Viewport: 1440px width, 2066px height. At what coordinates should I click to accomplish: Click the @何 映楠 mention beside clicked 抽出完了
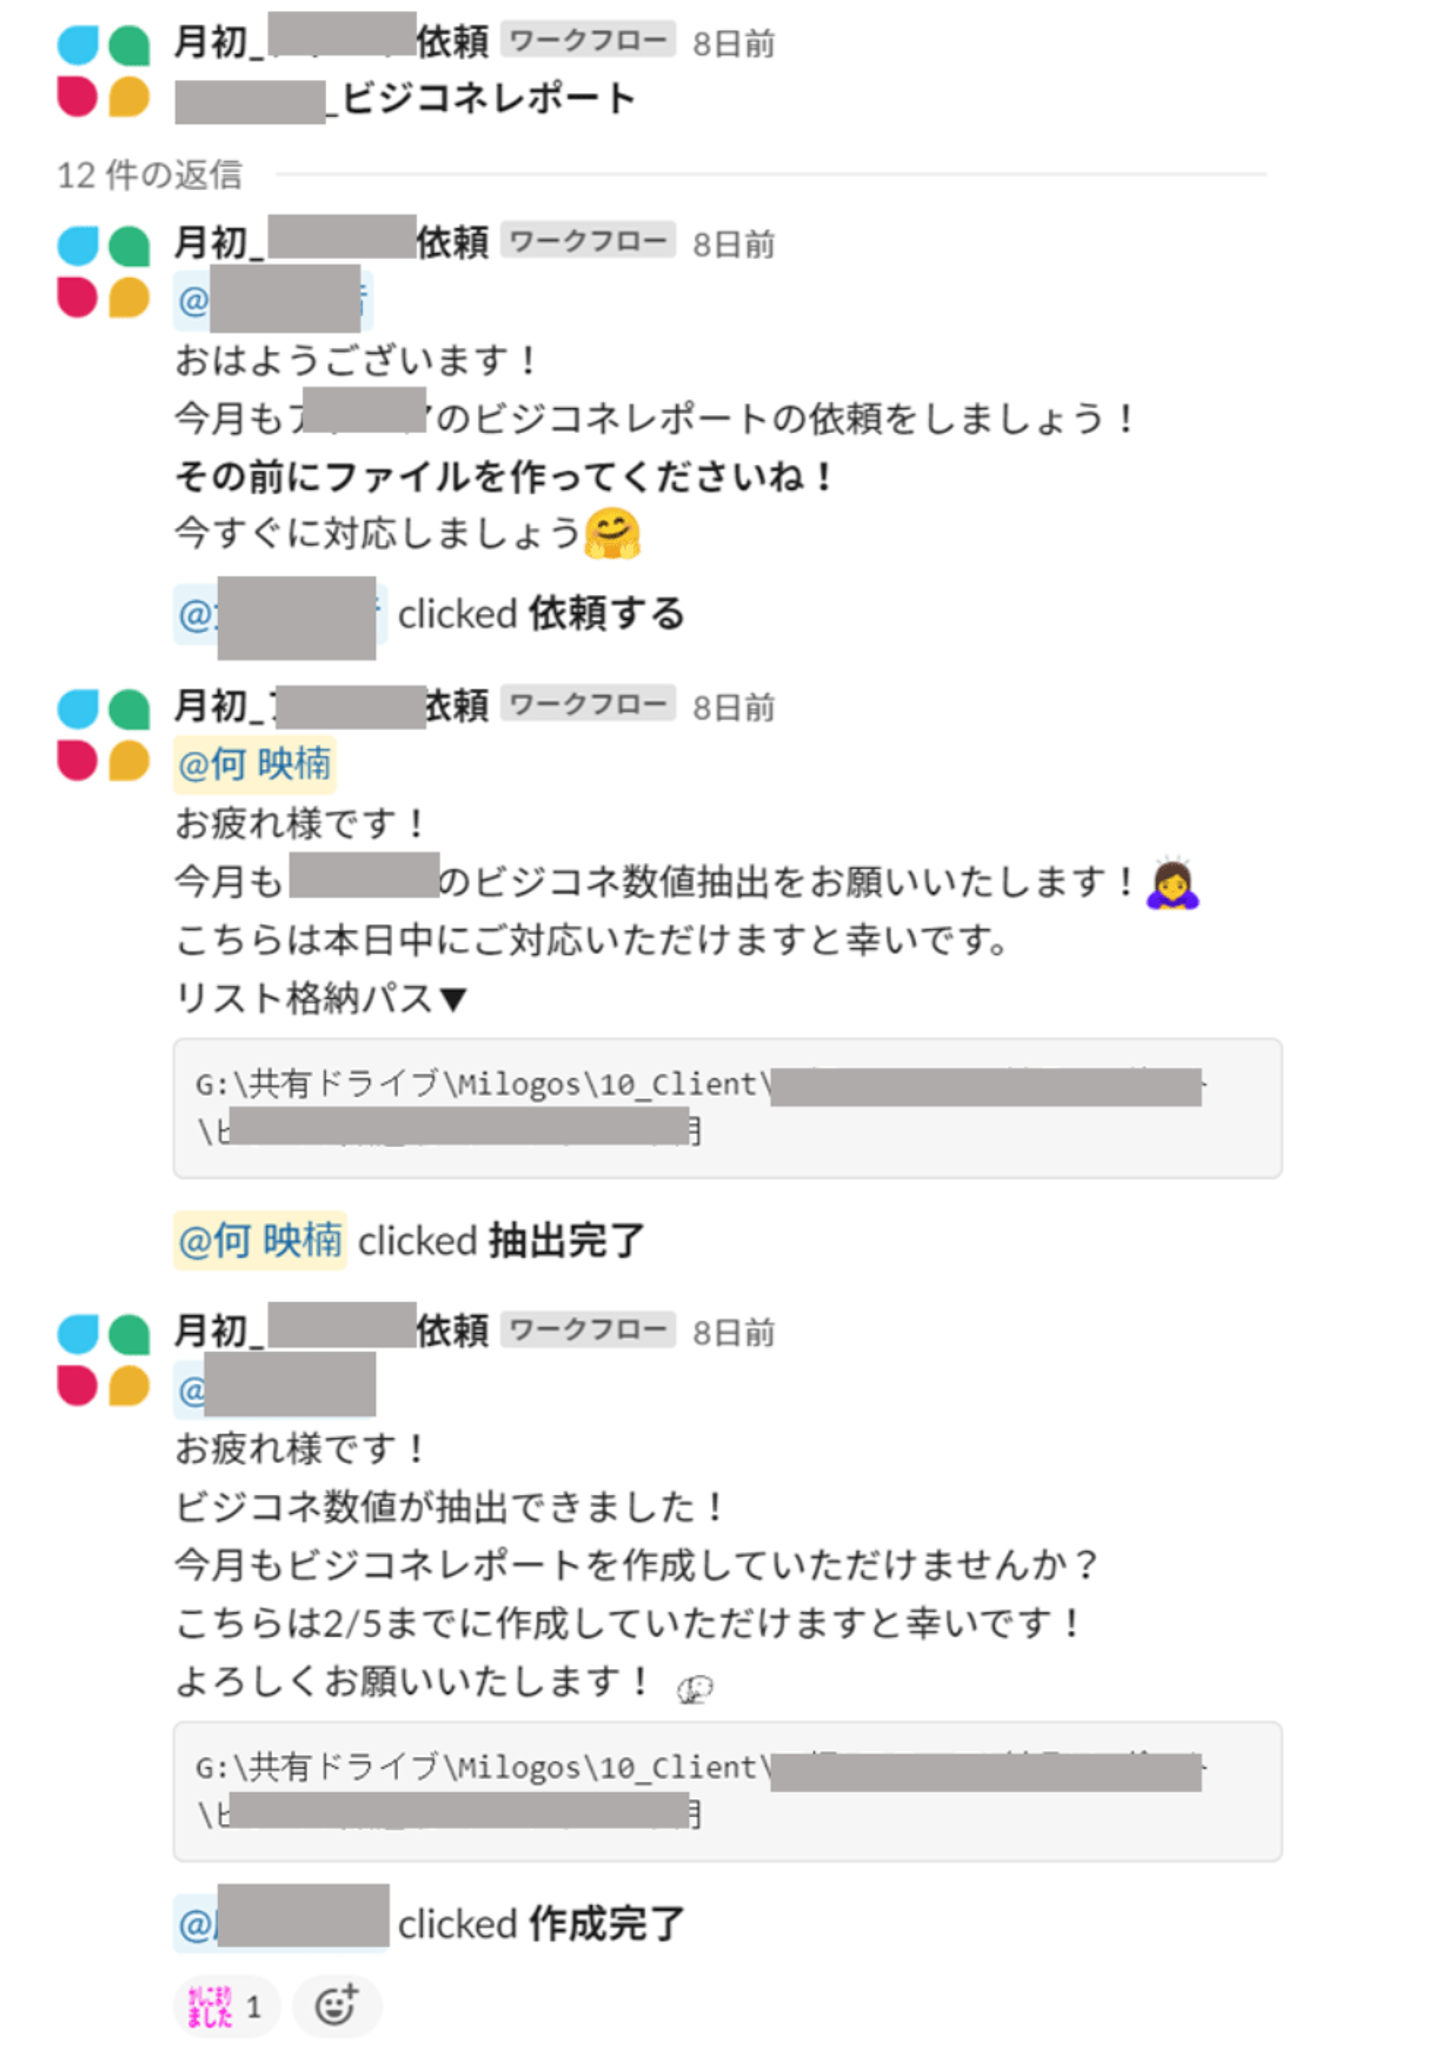pos(260,1241)
